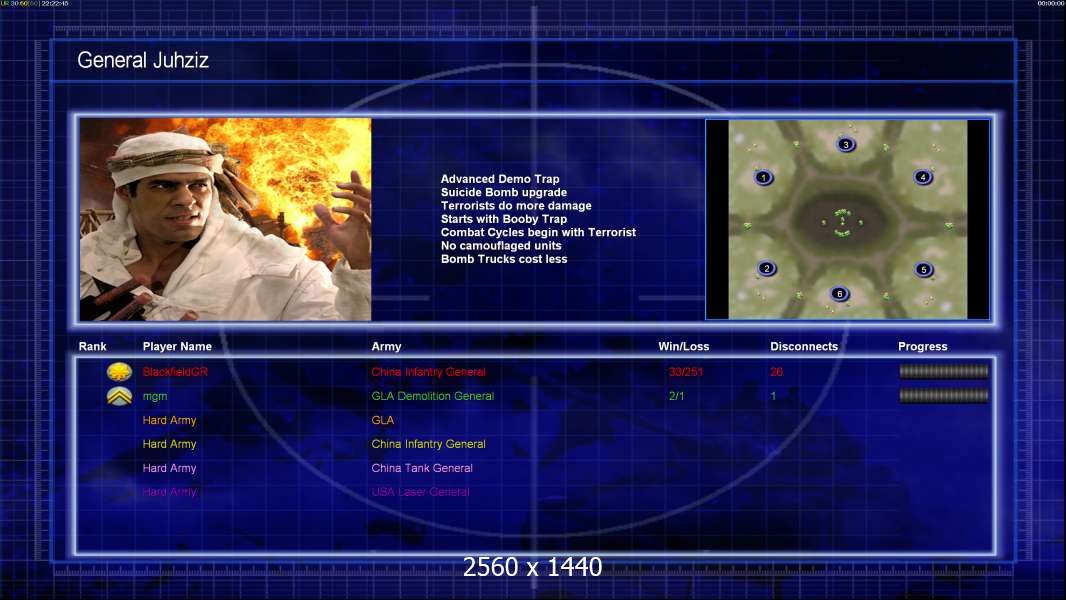Click mgm's chevron rank badge
The image size is (1066, 600).
click(x=119, y=396)
